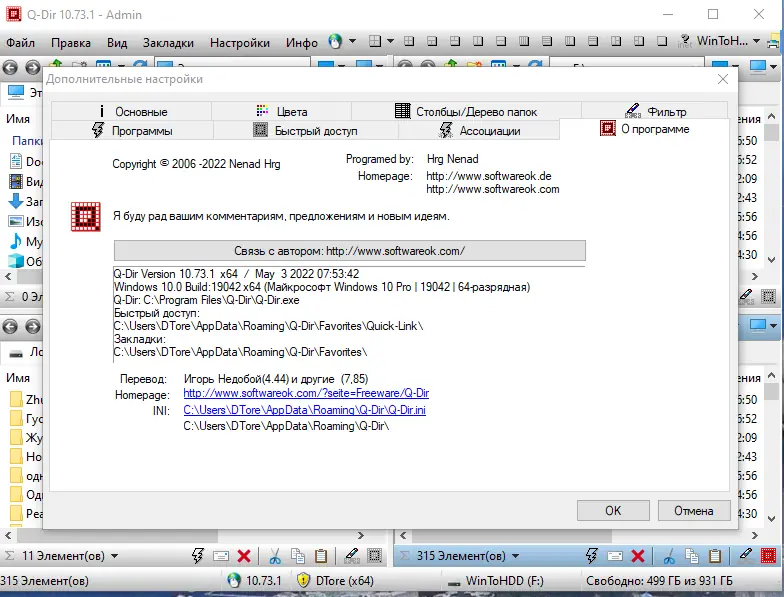Screen dimensions: 784x597
Task: Cut scissors icon in the blue 315 Элемент(ов) pane bar
Action: (669, 556)
